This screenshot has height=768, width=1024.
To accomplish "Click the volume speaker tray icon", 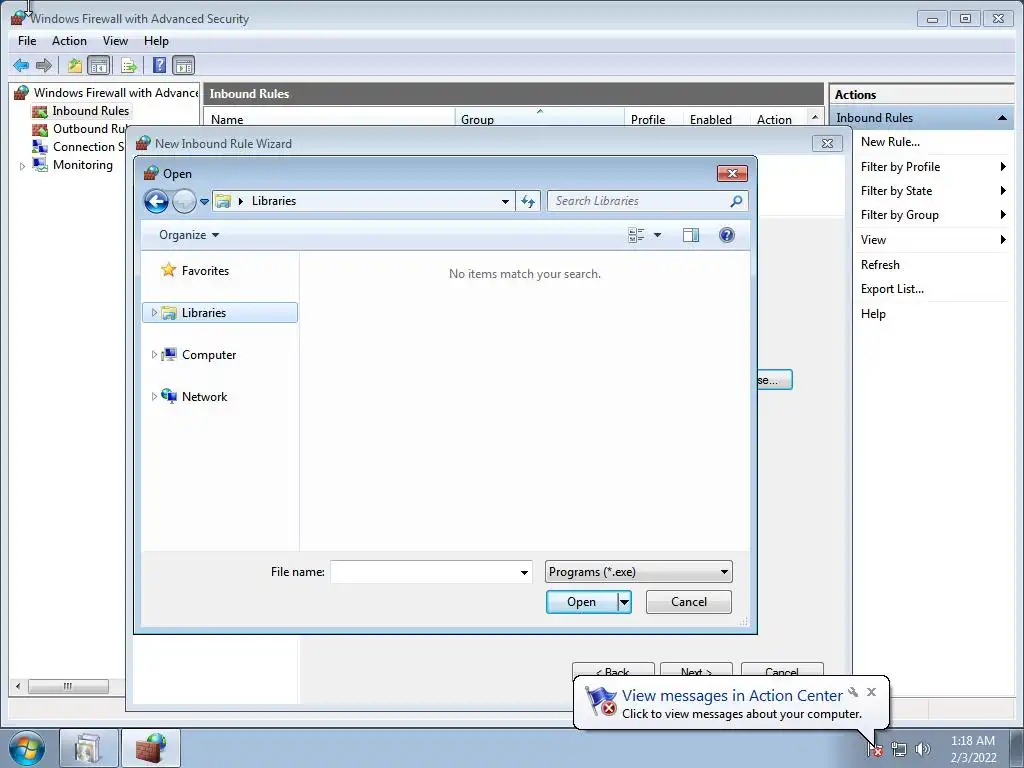I will [x=923, y=749].
